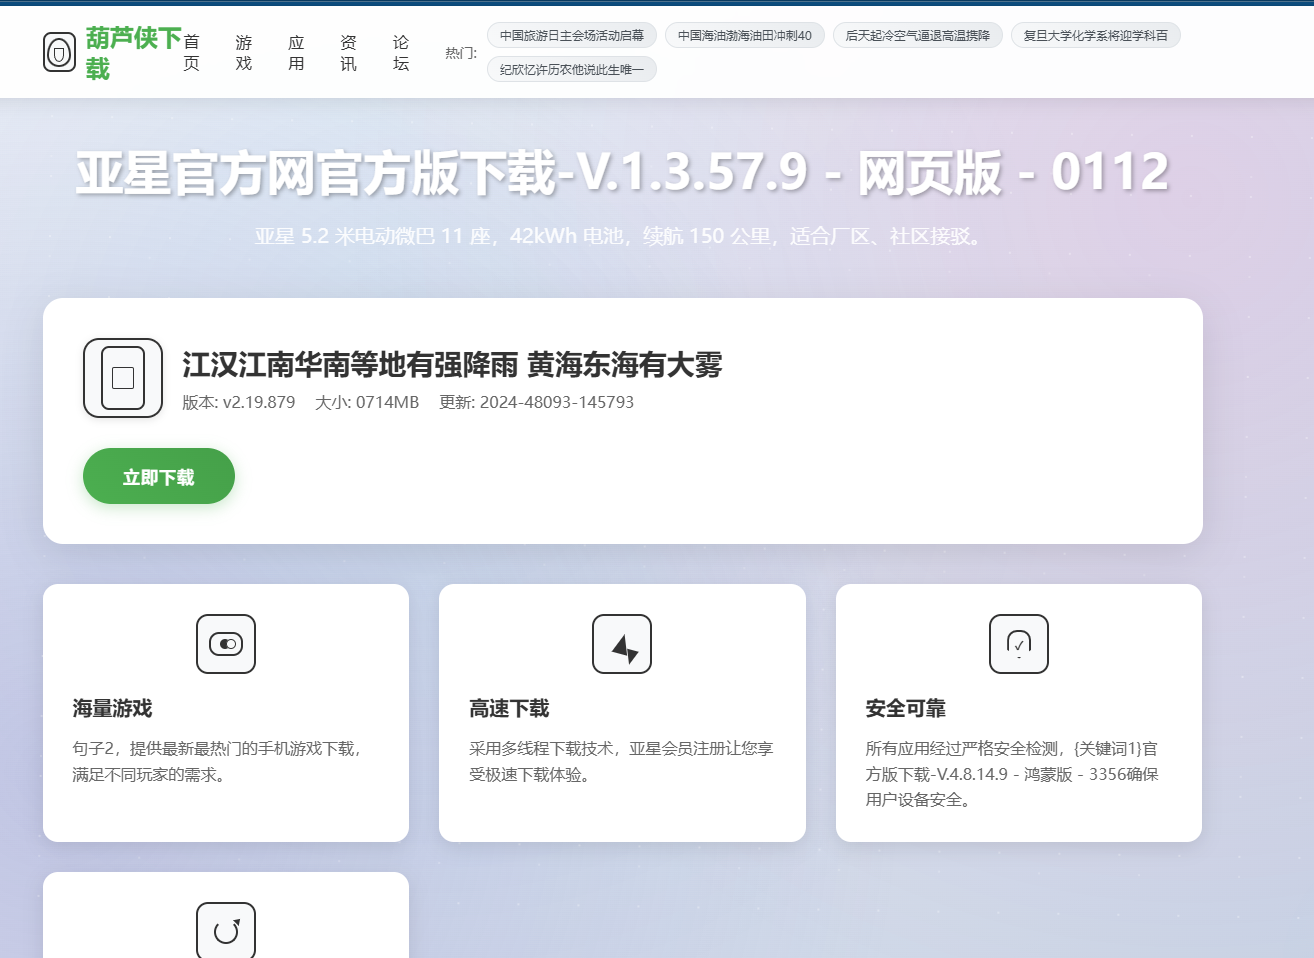This screenshot has height=958, width=1314.
Task: Open the 葫芦侠下载 brand title link
Action: tap(133, 53)
